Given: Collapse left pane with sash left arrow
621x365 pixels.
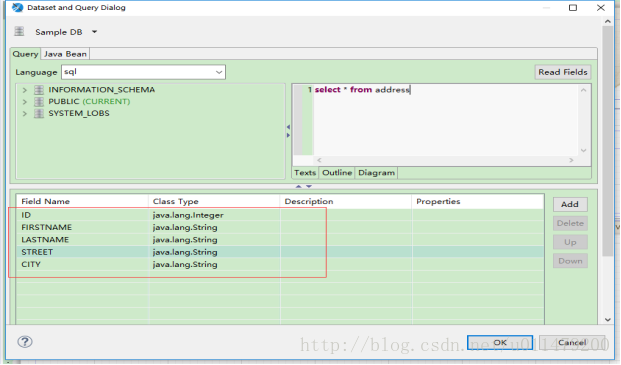Looking at the screenshot, I should pyautogui.click(x=288, y=127).
